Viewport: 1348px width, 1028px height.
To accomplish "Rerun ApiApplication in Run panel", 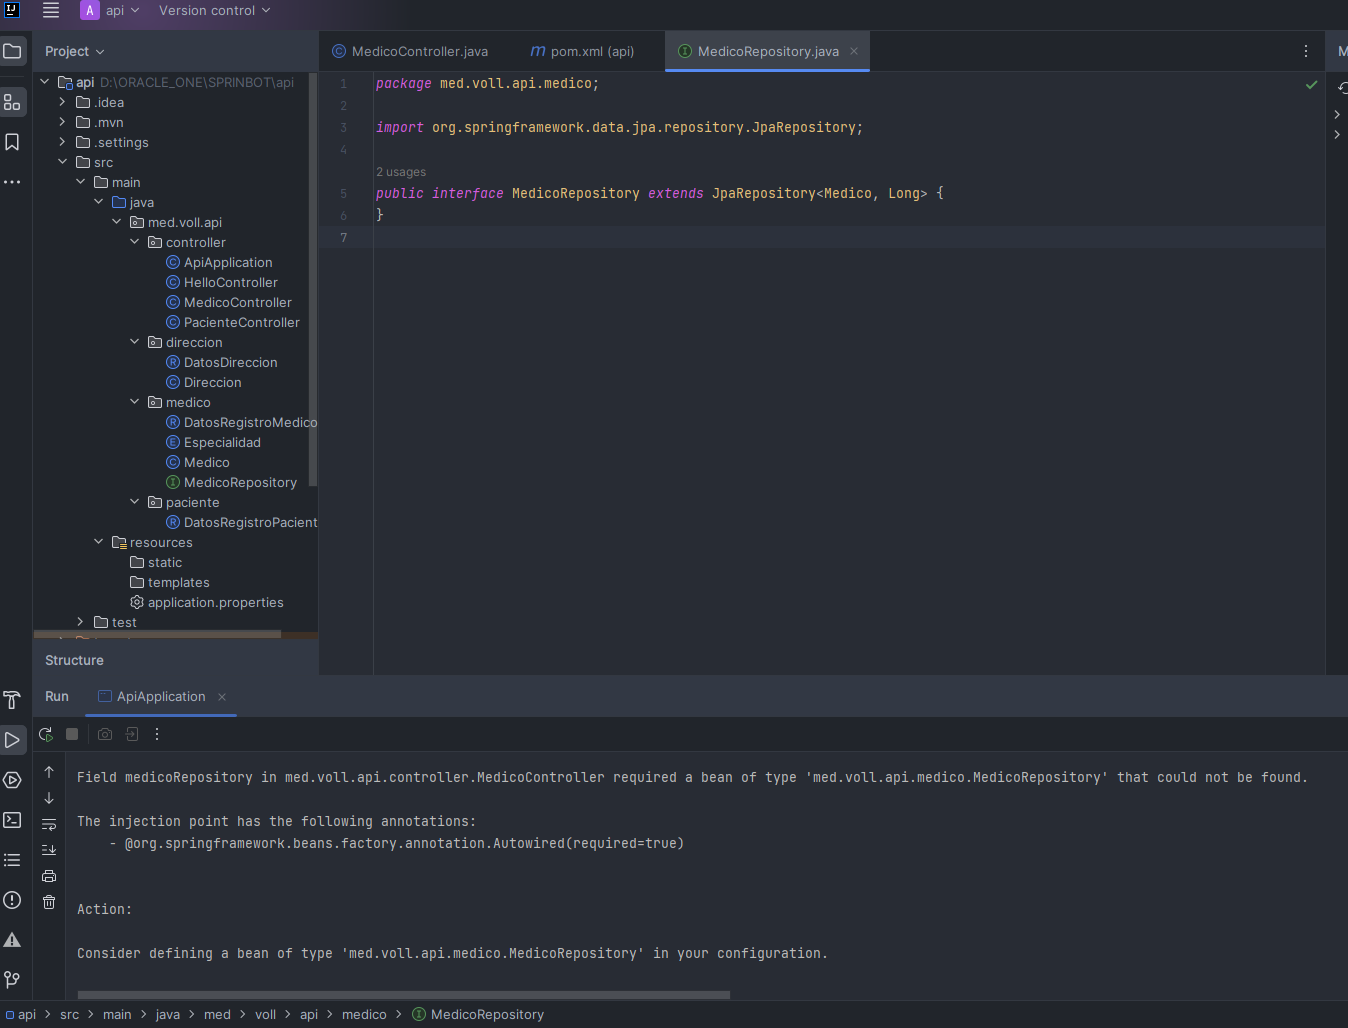I will [46, 734].
